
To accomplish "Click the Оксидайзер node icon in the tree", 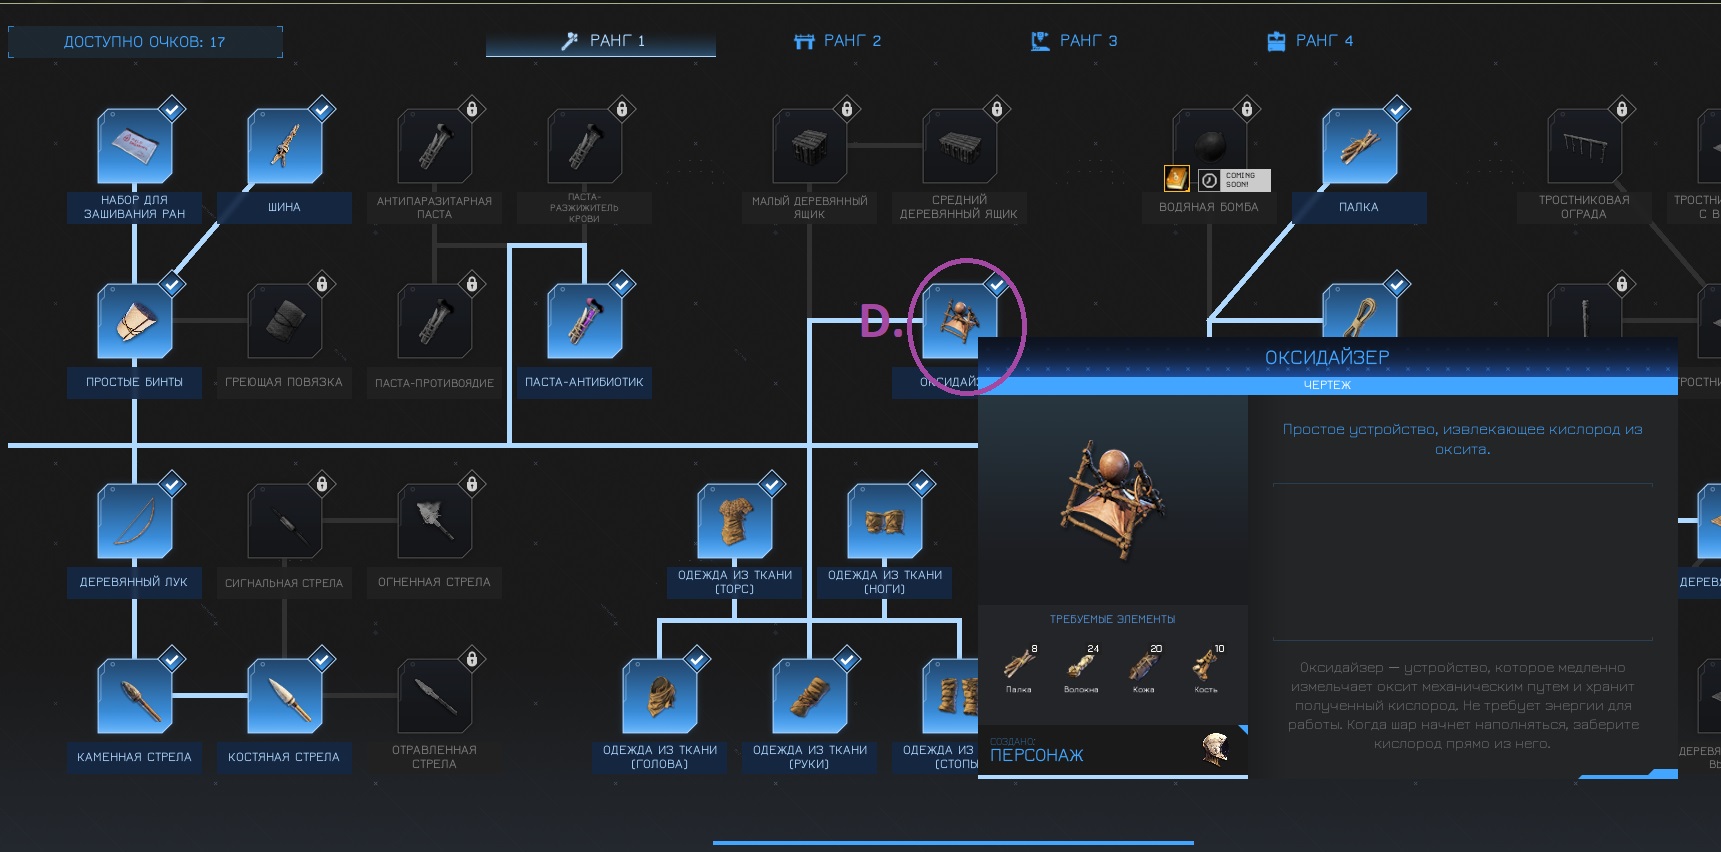I will pyautogui.click(x=958, y=320).
